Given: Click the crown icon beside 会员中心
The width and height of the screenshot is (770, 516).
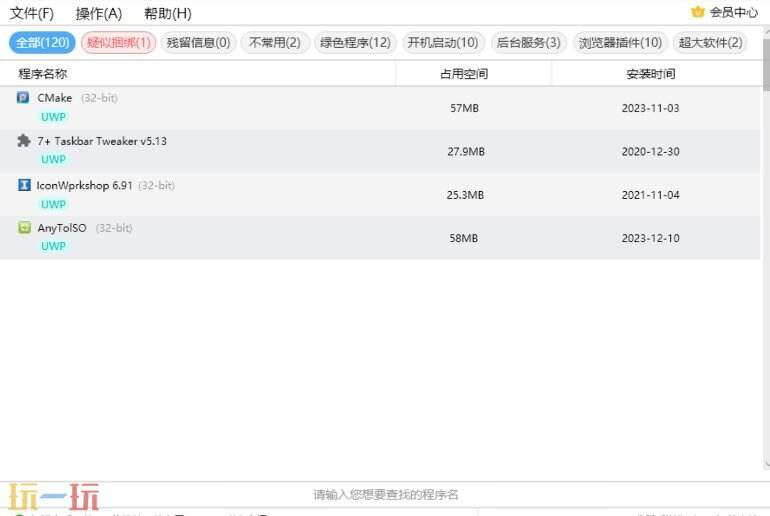Looking at the screenshot, I should click(697, 12).
